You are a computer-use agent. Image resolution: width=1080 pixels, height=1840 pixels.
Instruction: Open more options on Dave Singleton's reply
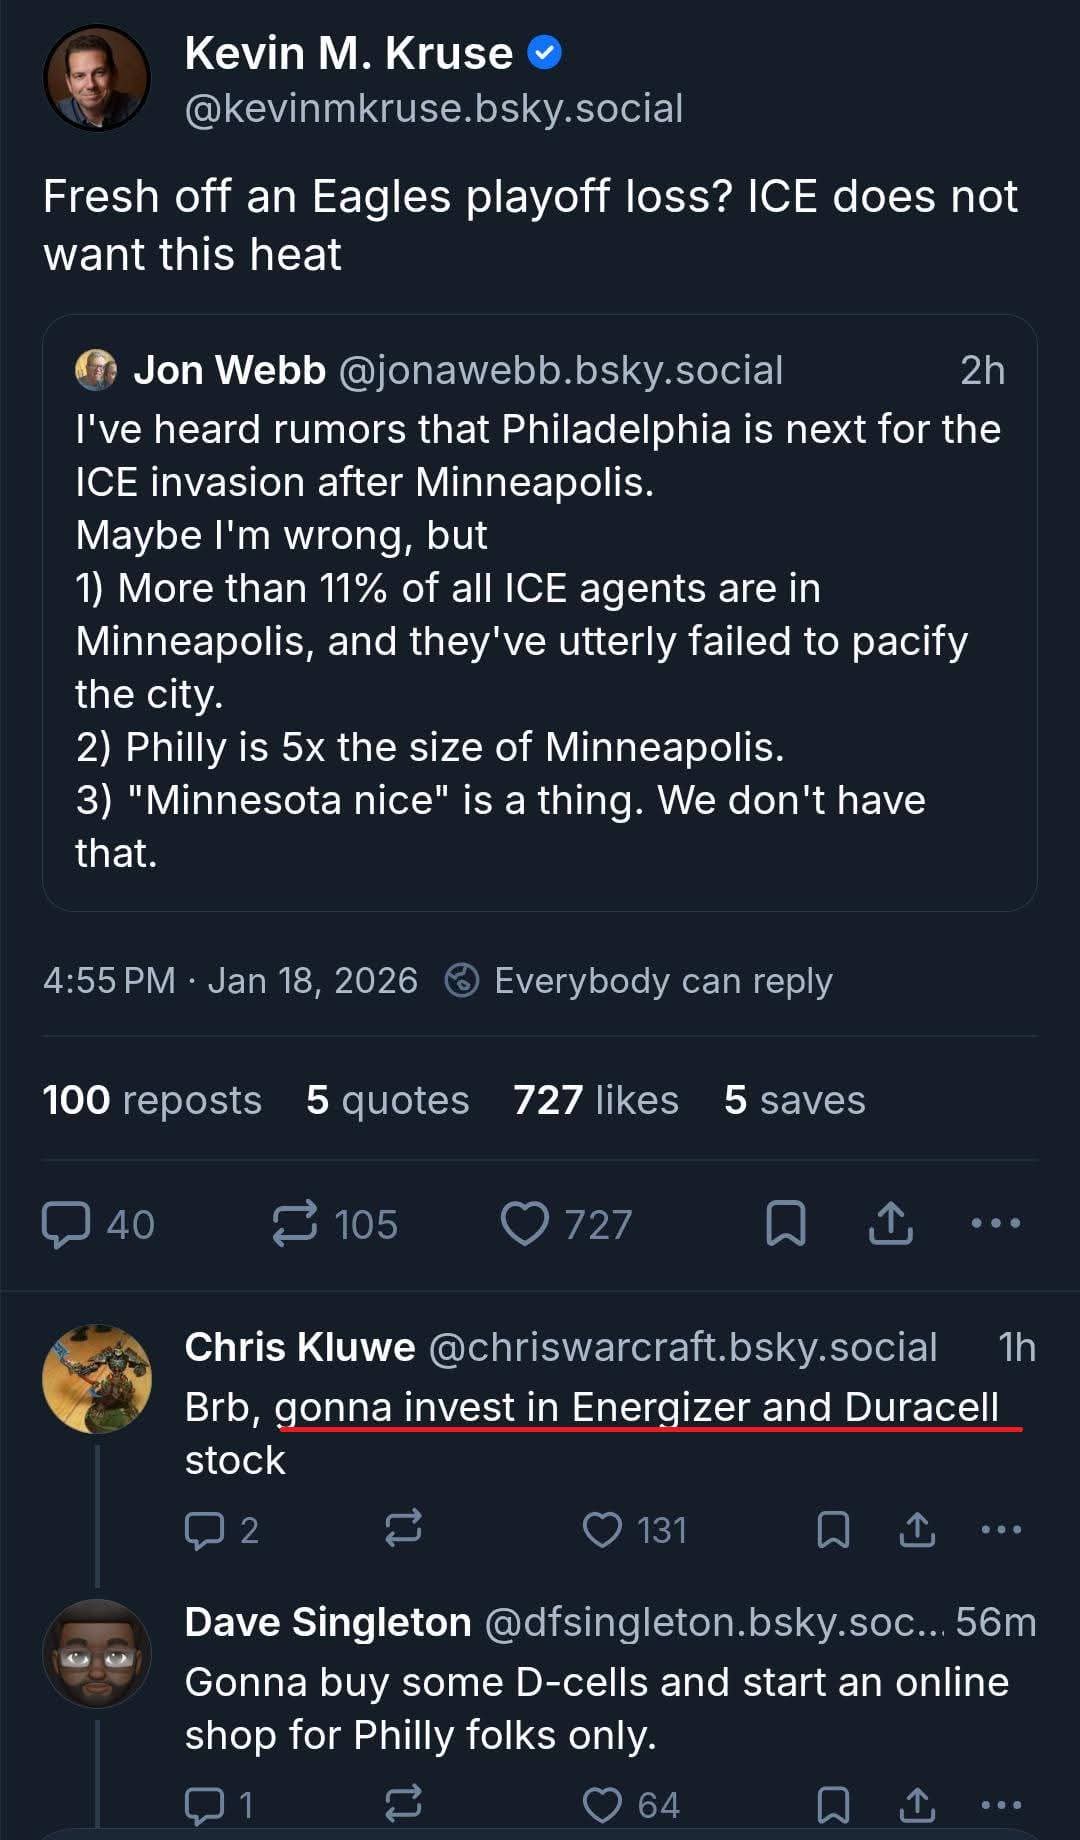(1001, 1805)
